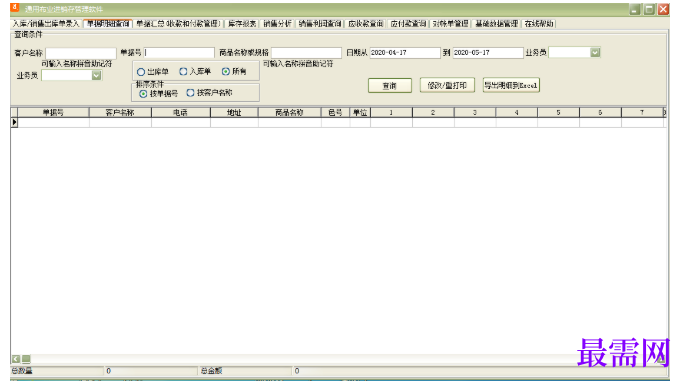
Task: Click the 单据号 column header
Action: [x=53, y=112]
